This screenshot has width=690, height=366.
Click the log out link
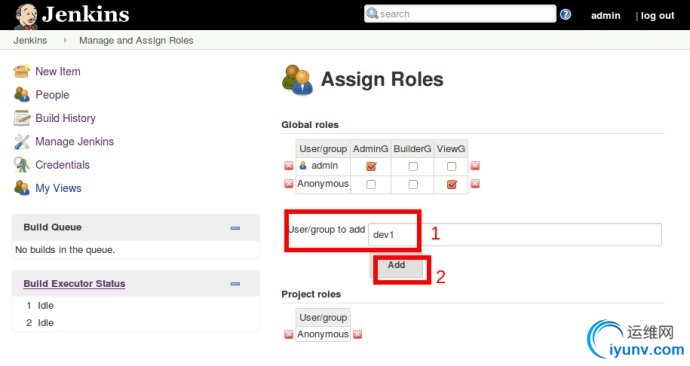pyautogui.click(x=657, y=15)
